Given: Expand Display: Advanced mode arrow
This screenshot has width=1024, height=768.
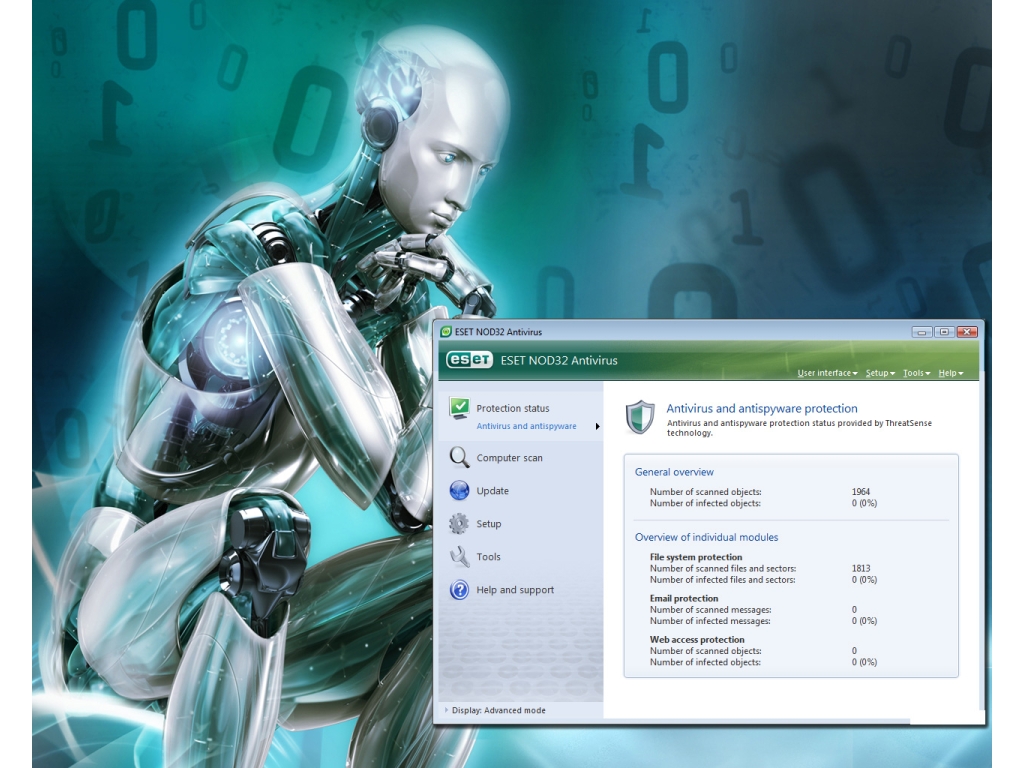Looking at the screenshot, I should tap(446, 710).
